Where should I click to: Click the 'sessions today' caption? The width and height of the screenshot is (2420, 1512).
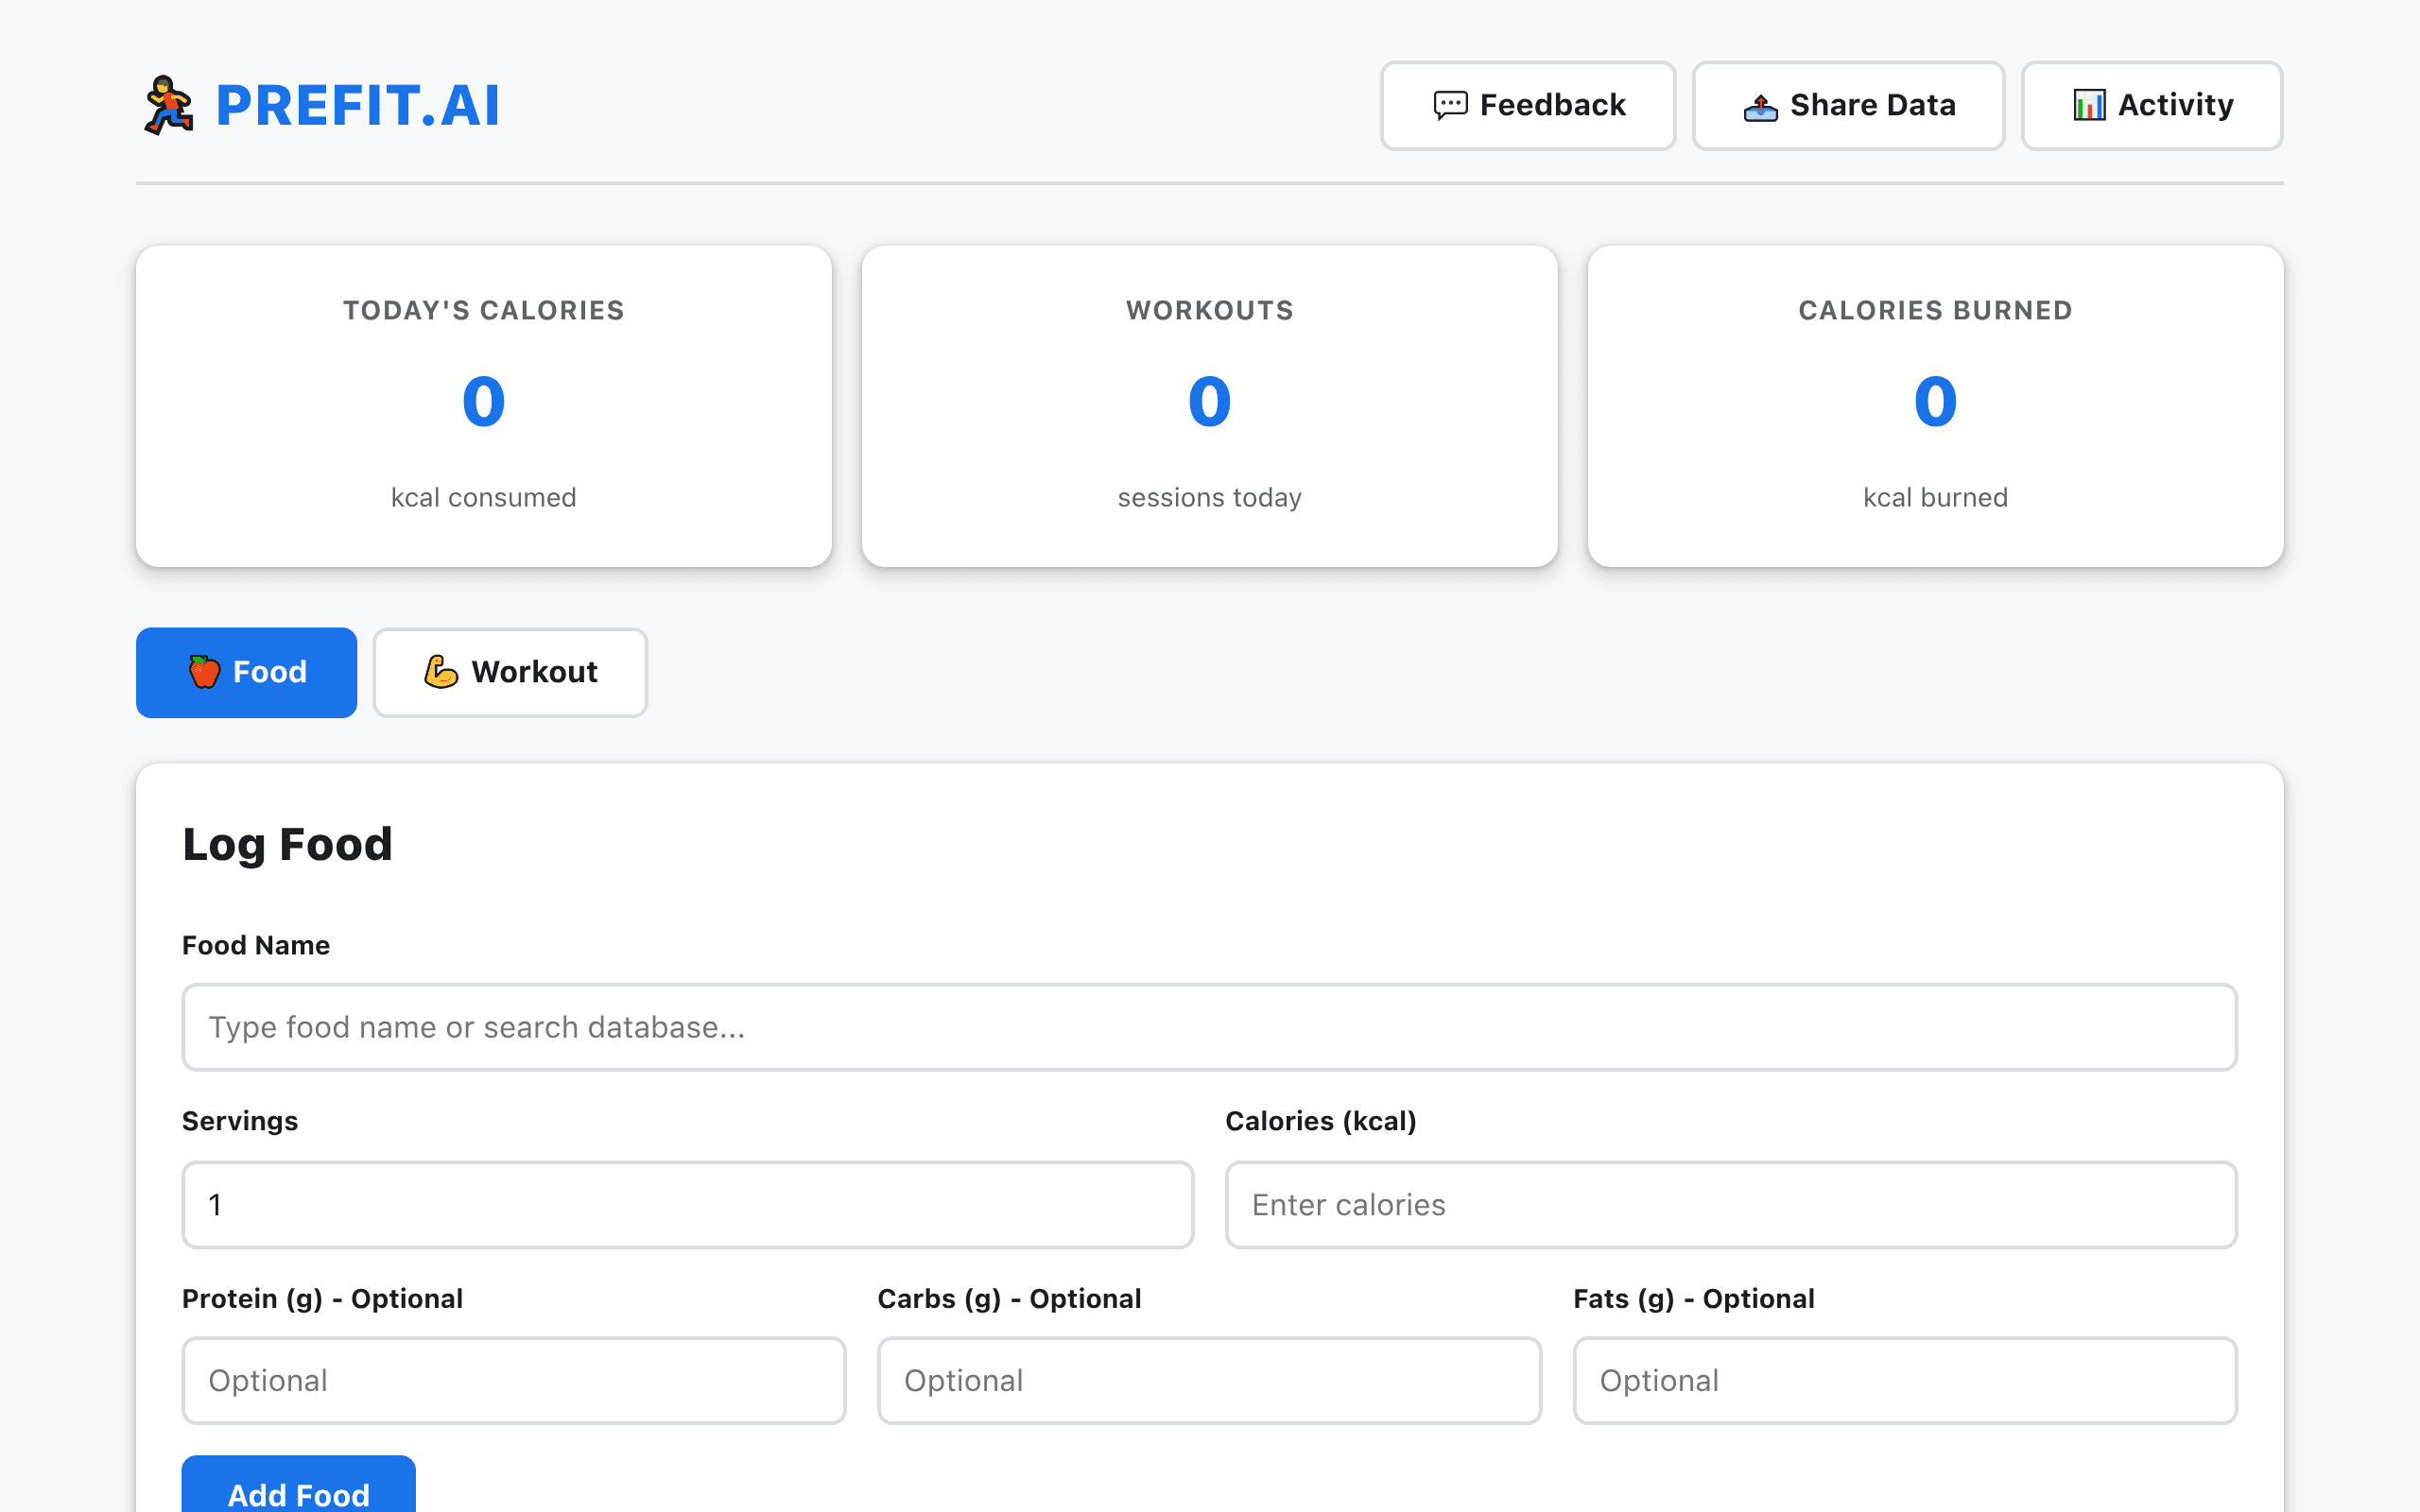[1209, 497]
